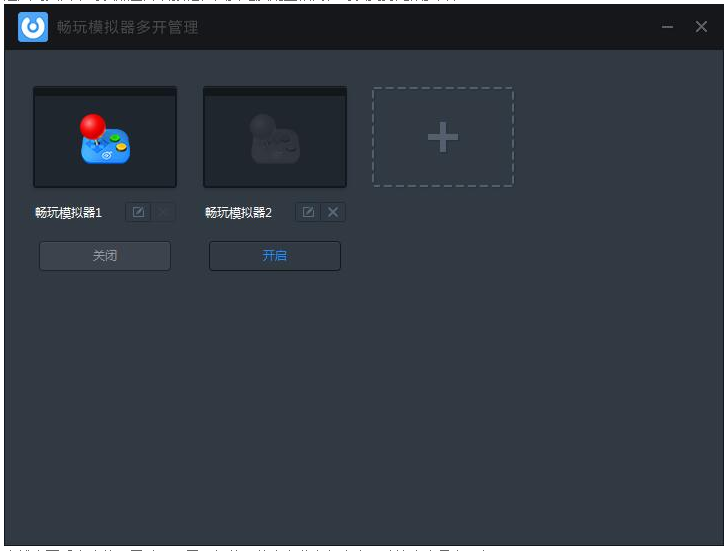Click the rename icon for 畅玩模拟器1
727x551 pixels.
point(138,212)
